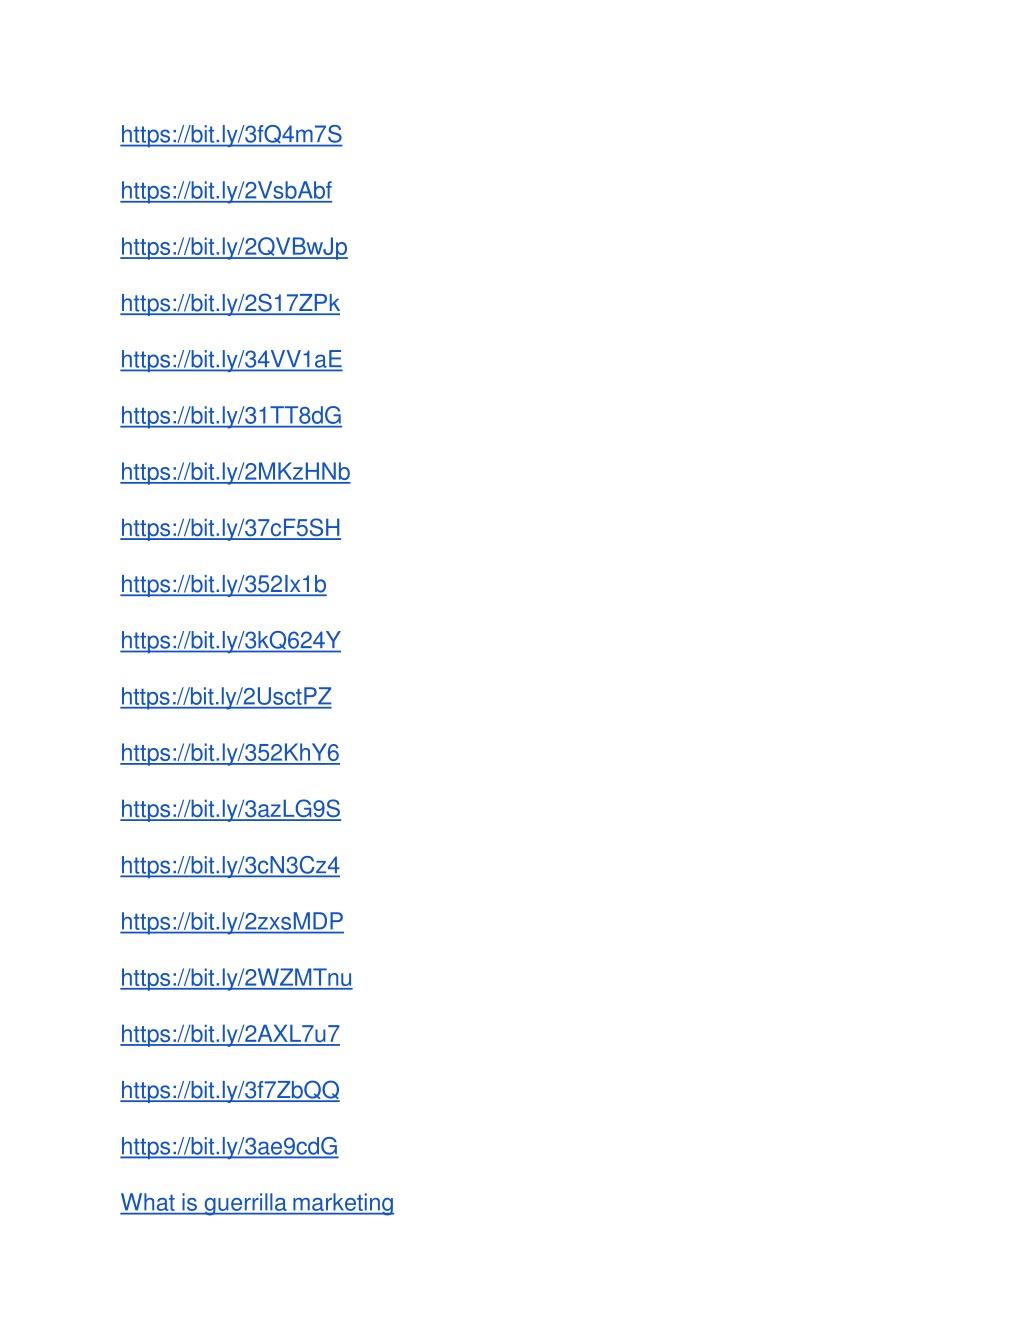Click the bit.ly/2UsctPZ hyperlink
Screen dimensions: 1024x1325
click(226, 697)
